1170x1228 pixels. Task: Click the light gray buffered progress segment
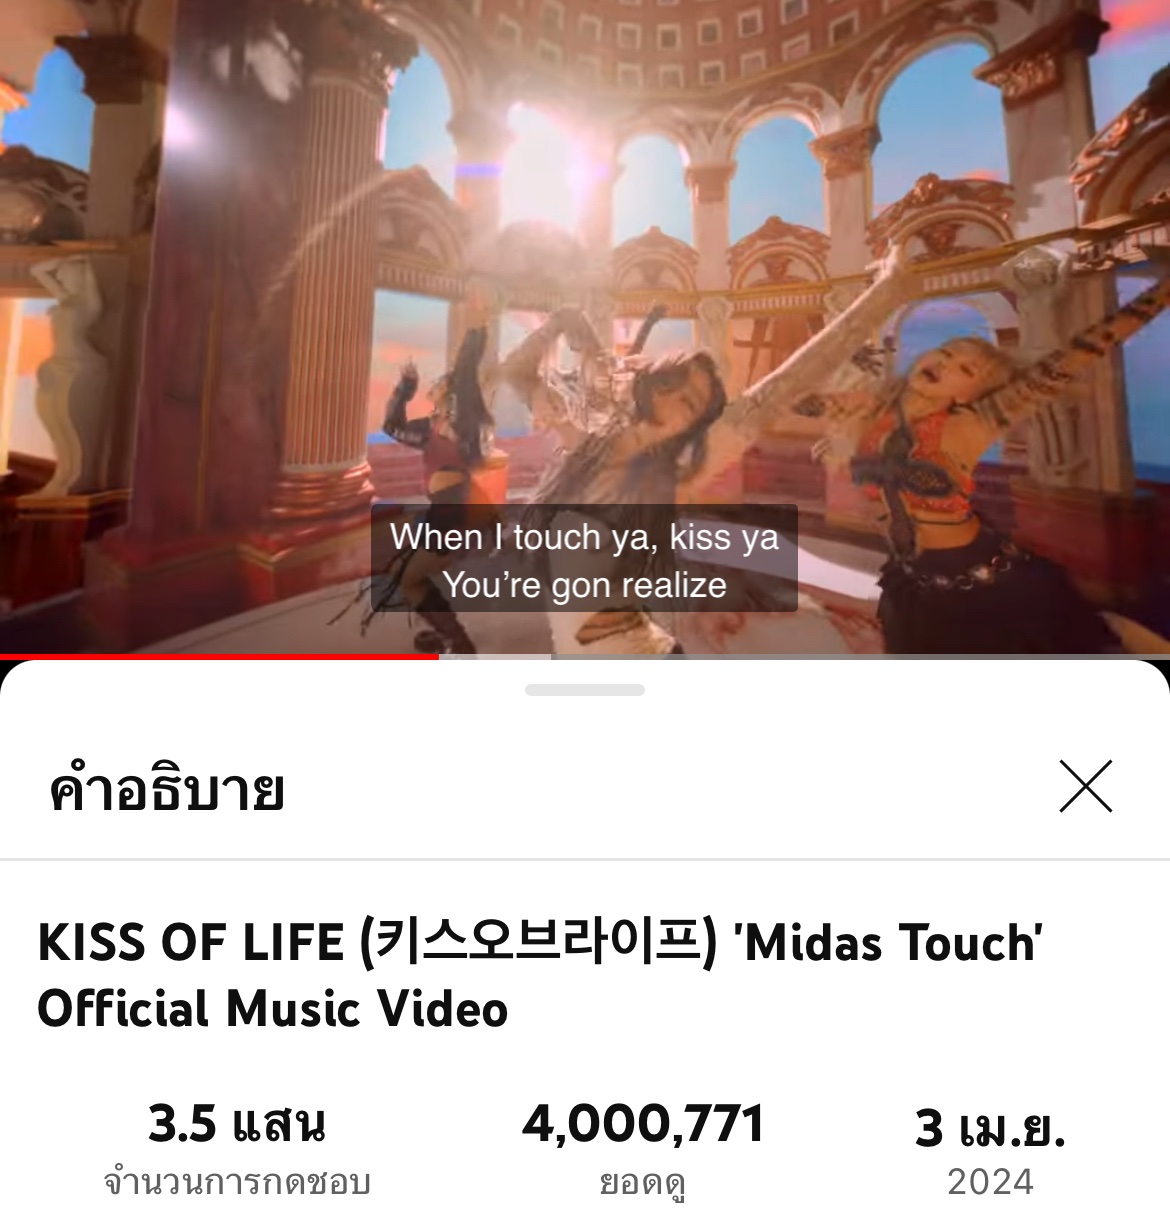(x=495, y=657)
